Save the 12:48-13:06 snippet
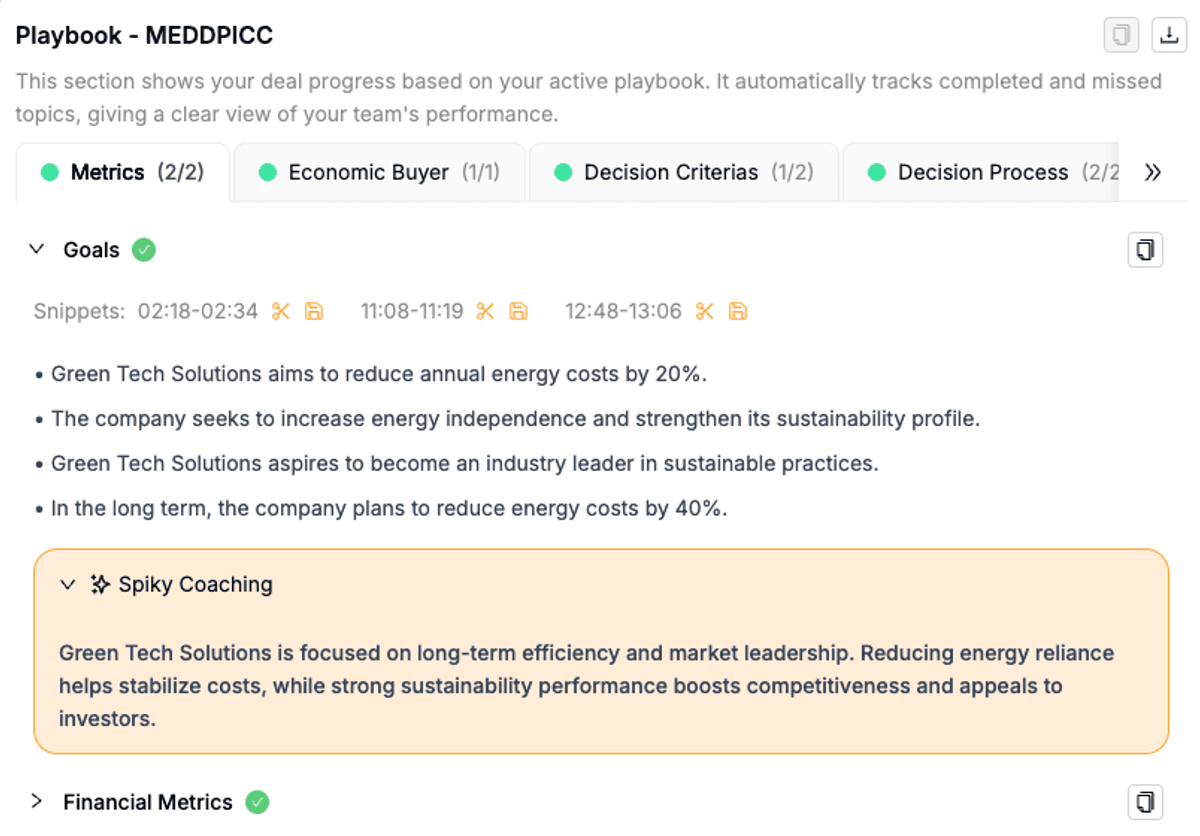Viewport: 1200px width, 836px height. tap(738, 311)
